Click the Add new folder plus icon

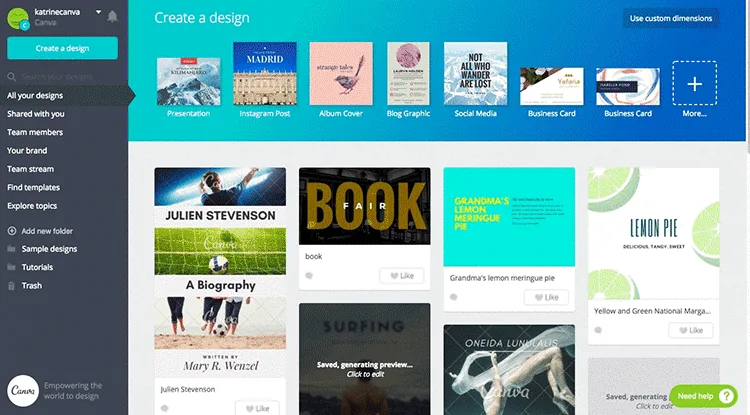pyautogui.click(x=11, y=231)
